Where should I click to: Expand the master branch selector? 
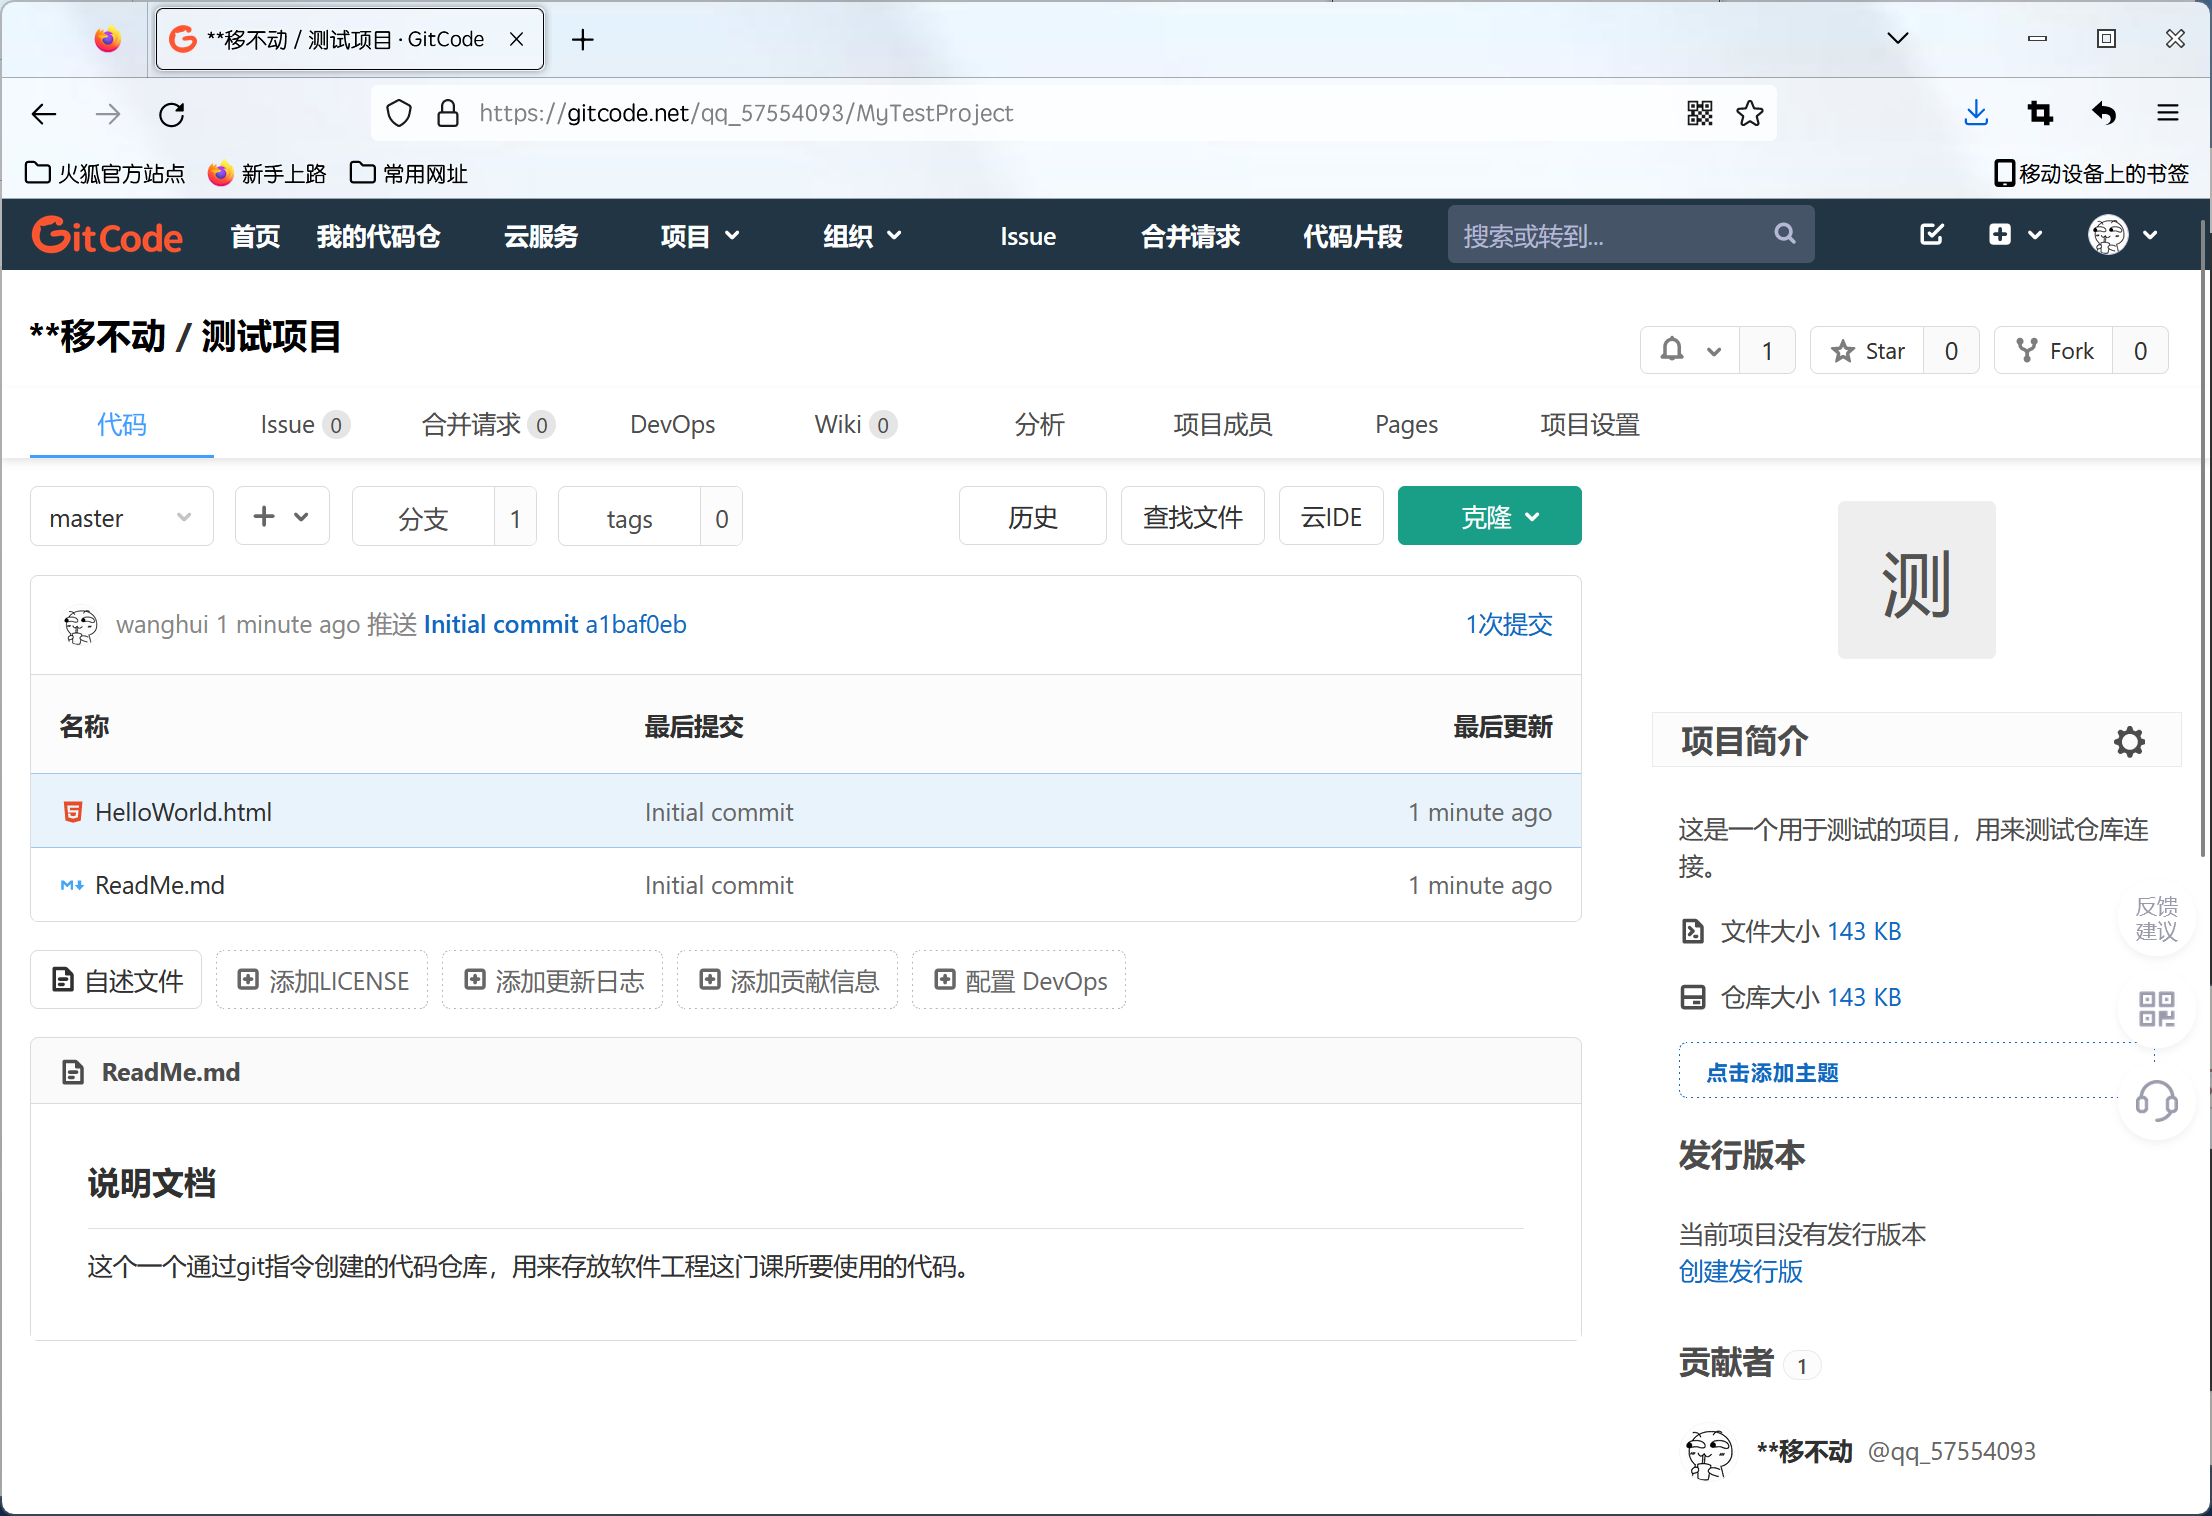(121, 518)
